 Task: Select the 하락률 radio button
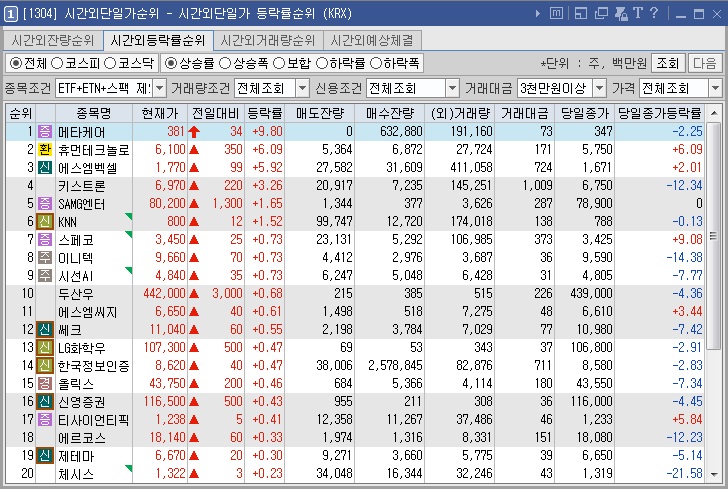pos(322,63)
